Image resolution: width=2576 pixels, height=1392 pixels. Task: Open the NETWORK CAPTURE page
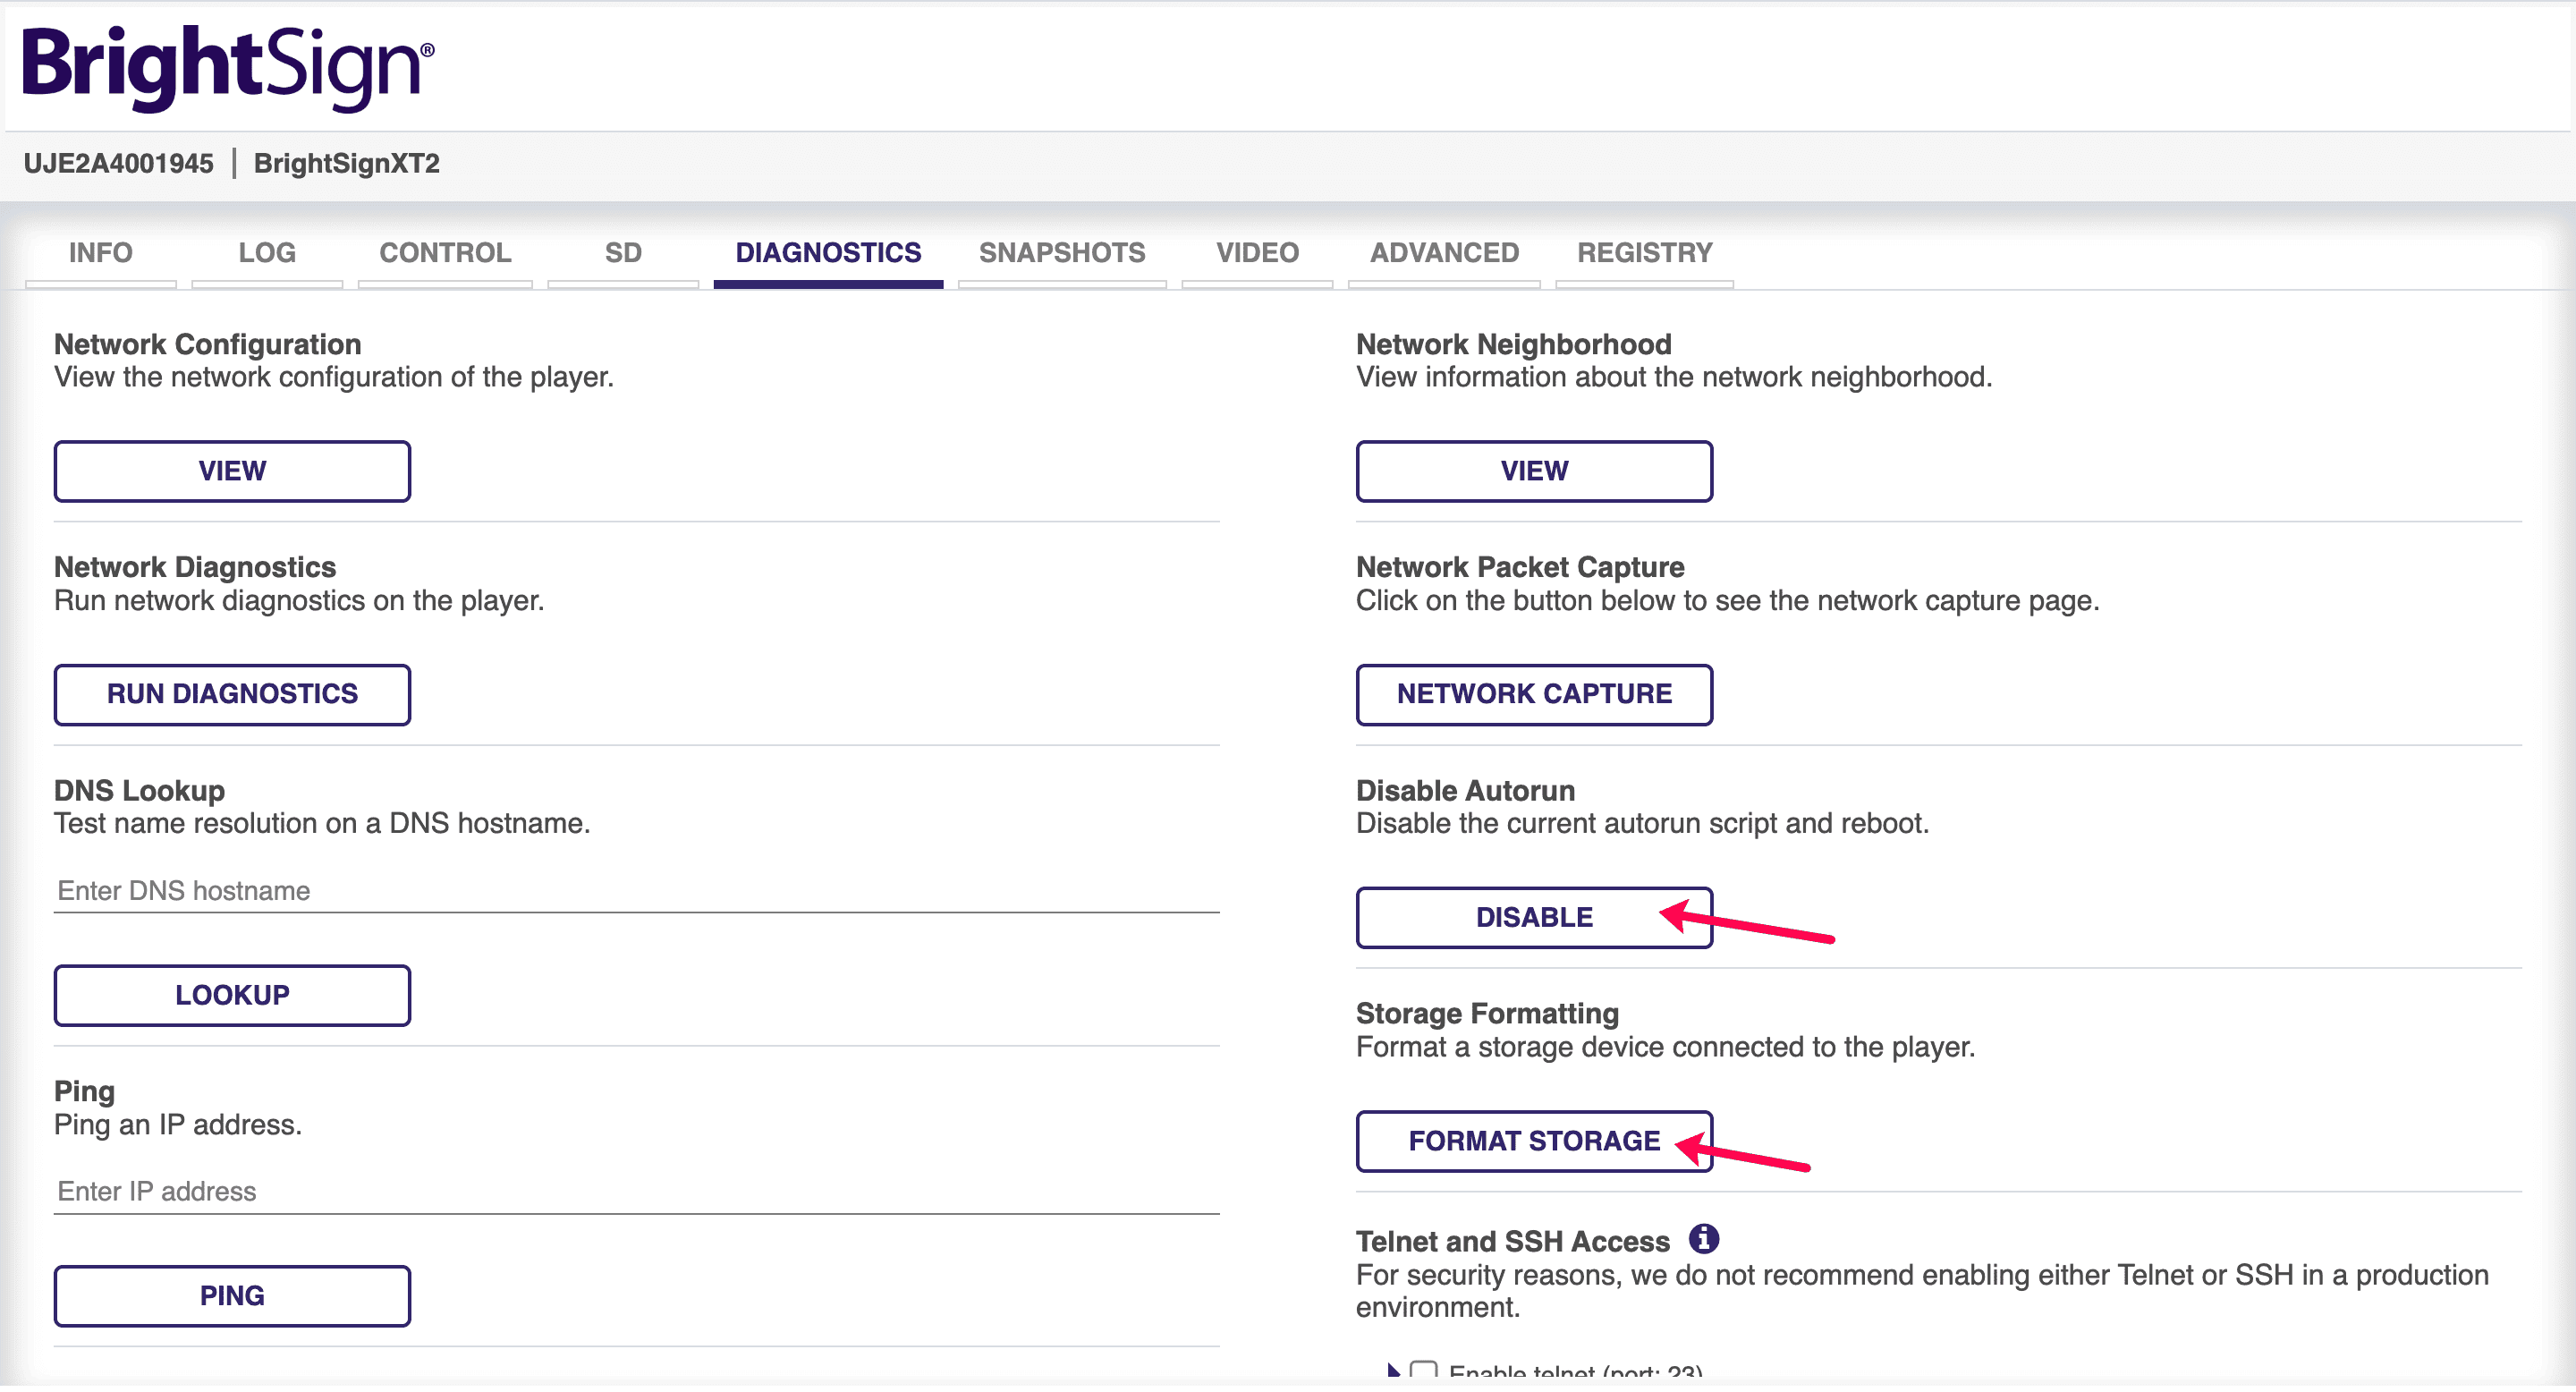click(x=1533, y=694)
